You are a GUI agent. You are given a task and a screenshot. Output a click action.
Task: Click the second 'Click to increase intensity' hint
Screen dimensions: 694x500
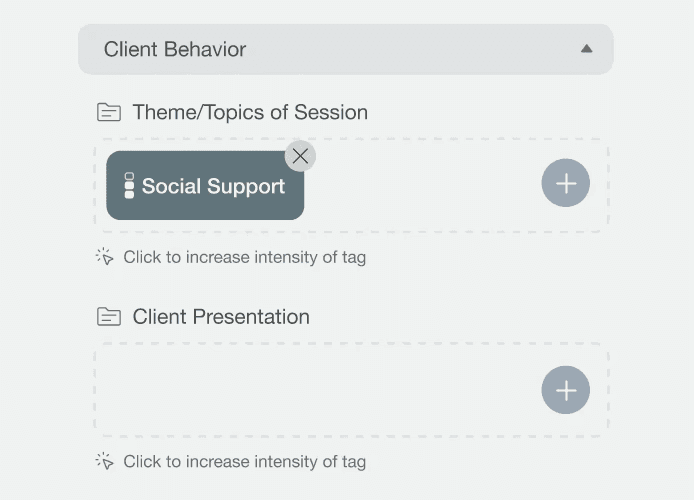click(x=244, y=461)
